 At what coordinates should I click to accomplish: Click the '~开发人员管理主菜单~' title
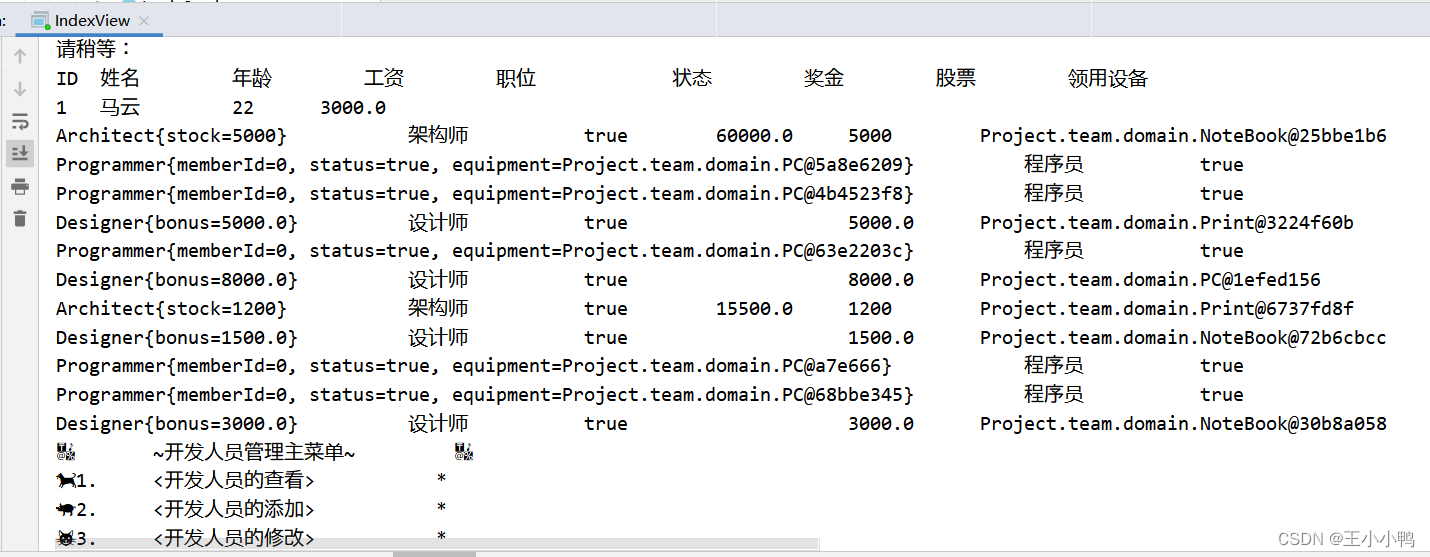click(254, 453)
